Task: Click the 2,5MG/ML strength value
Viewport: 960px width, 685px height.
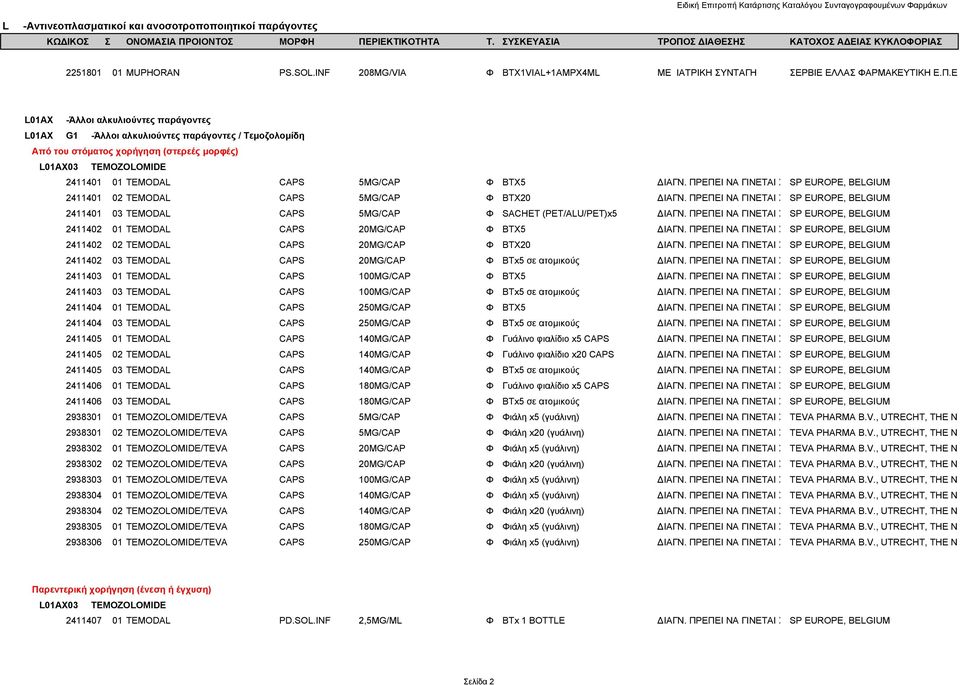Action: click(380, 621)
